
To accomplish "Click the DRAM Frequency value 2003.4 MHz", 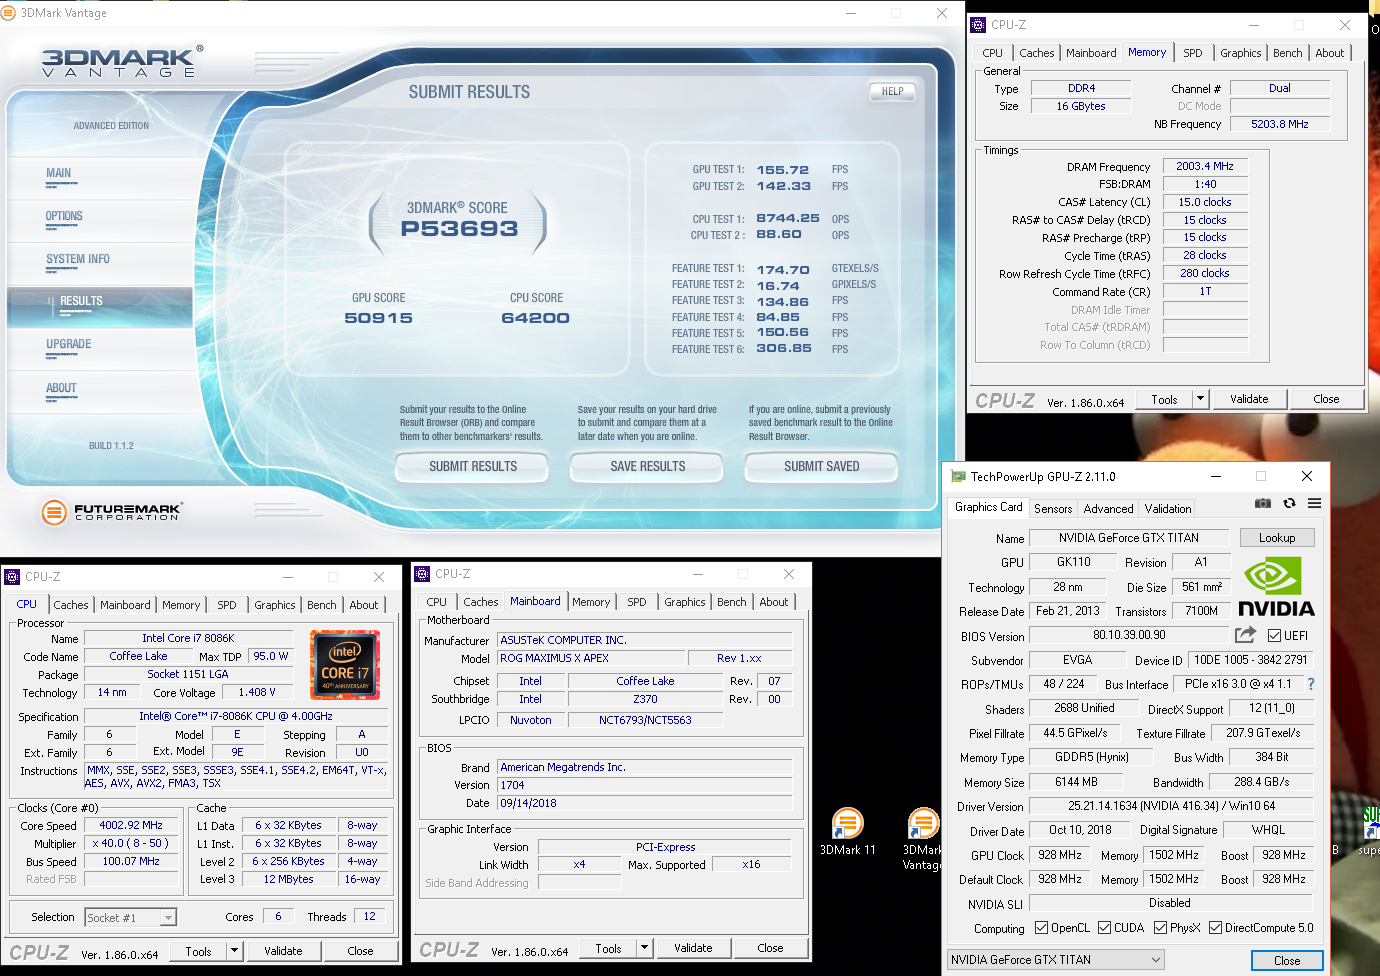I will coord(1205,167).
